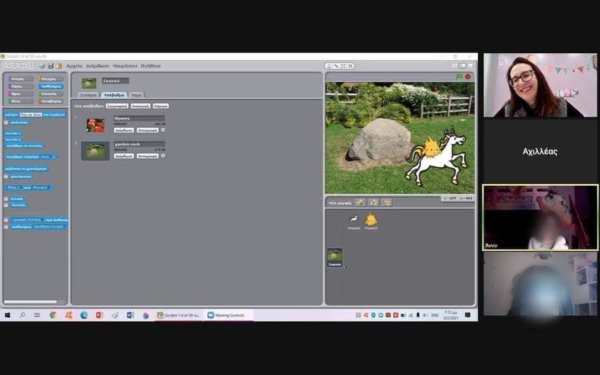Click the surprise sprite icon
This screenshot has height=375, width=600.
point(387,202)
